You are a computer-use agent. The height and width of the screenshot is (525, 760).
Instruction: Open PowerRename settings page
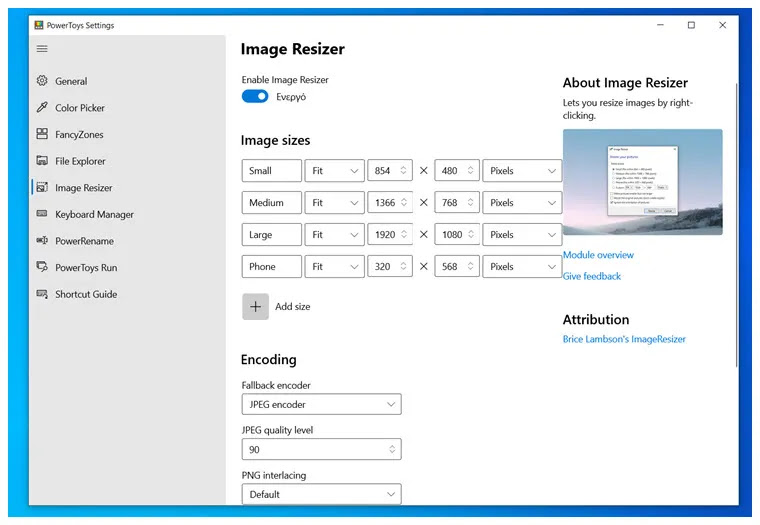84,241
